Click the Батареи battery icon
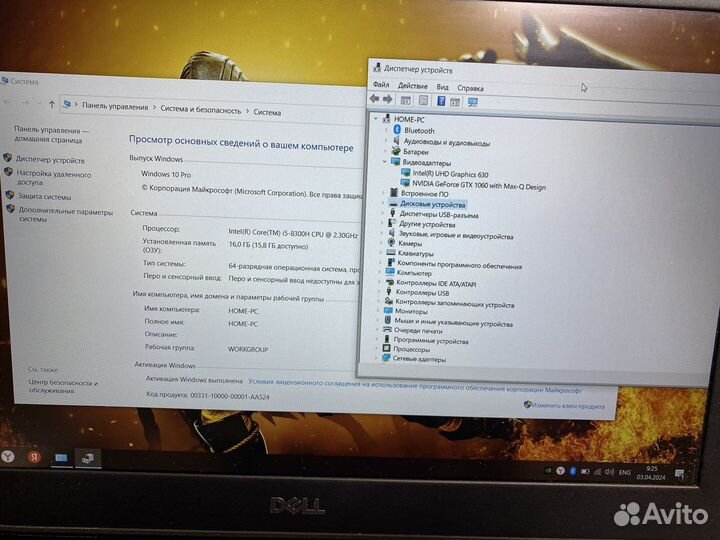Viewport: 720px width, 540px height. click(x=396, y=151)
